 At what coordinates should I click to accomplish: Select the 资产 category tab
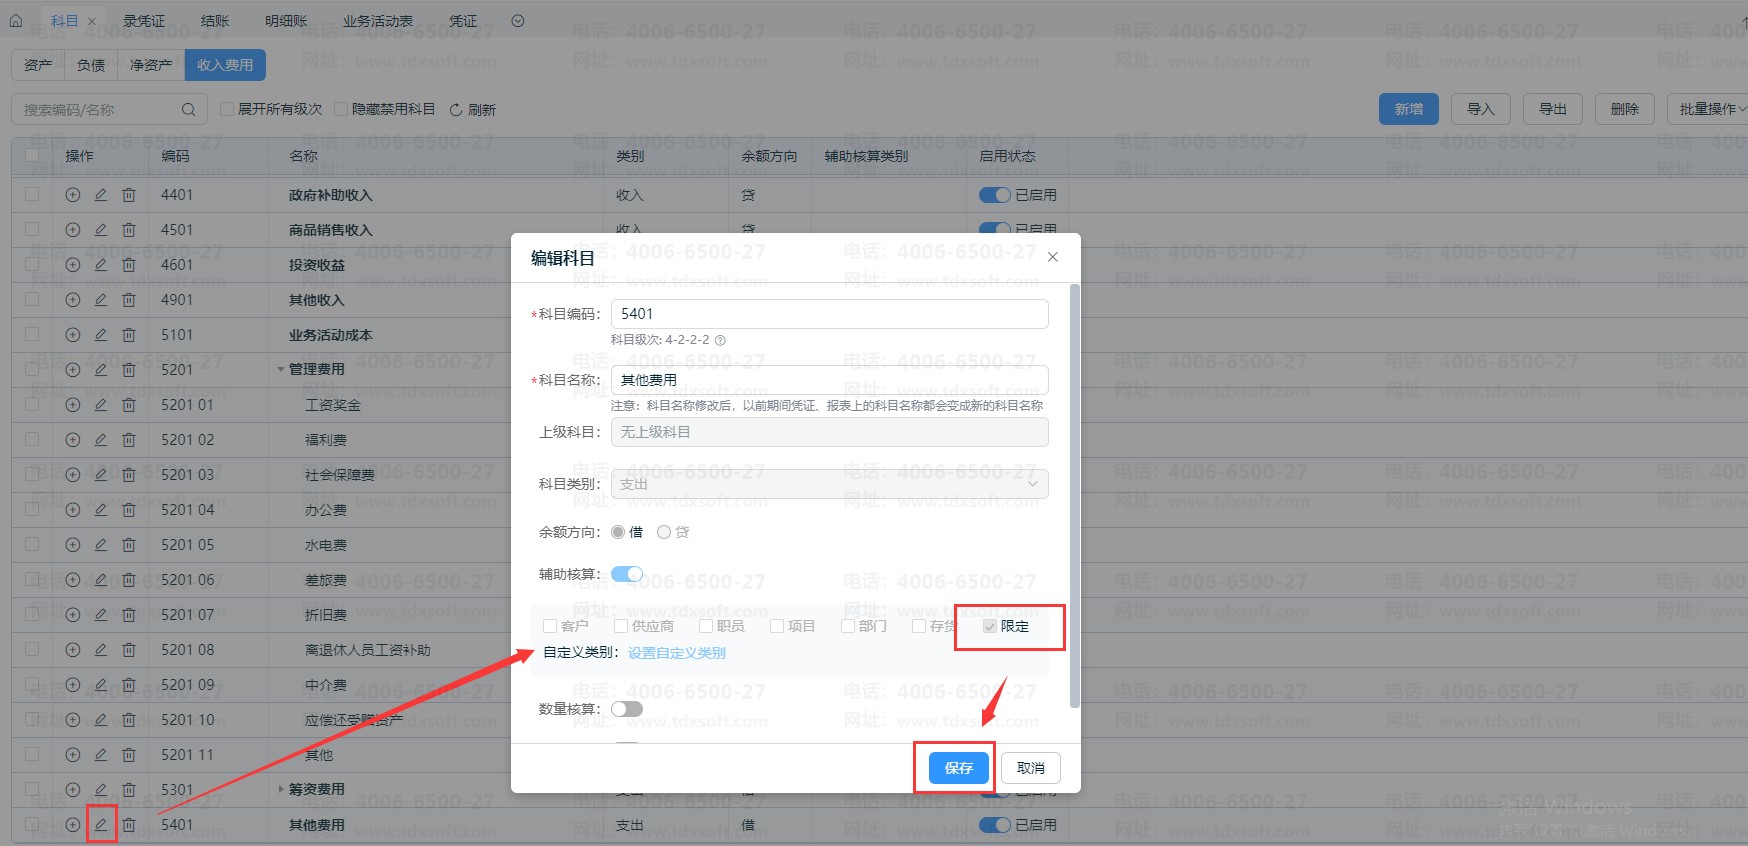pos(38,65)
